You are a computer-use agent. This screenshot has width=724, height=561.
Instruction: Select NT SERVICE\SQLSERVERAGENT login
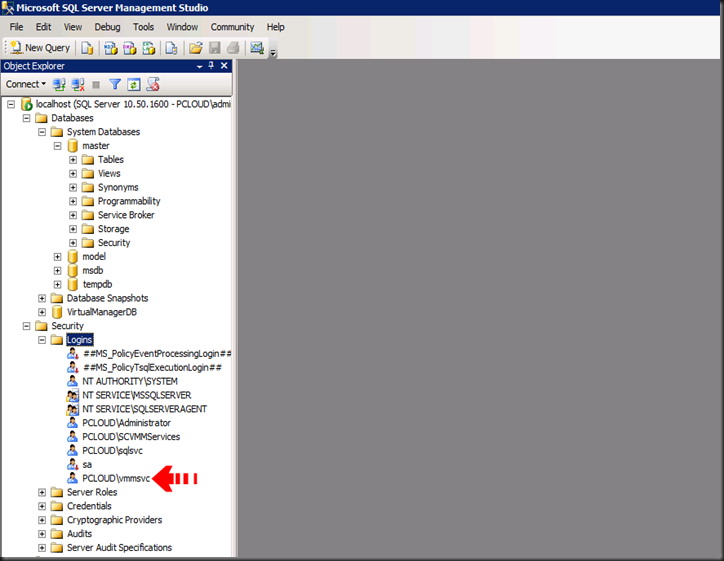(145, 409)
